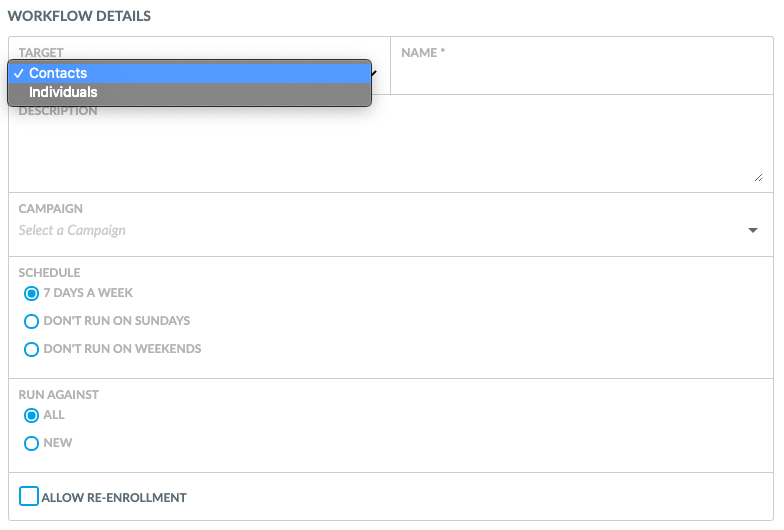Set Run Against to All radio button

coord(32,416)
